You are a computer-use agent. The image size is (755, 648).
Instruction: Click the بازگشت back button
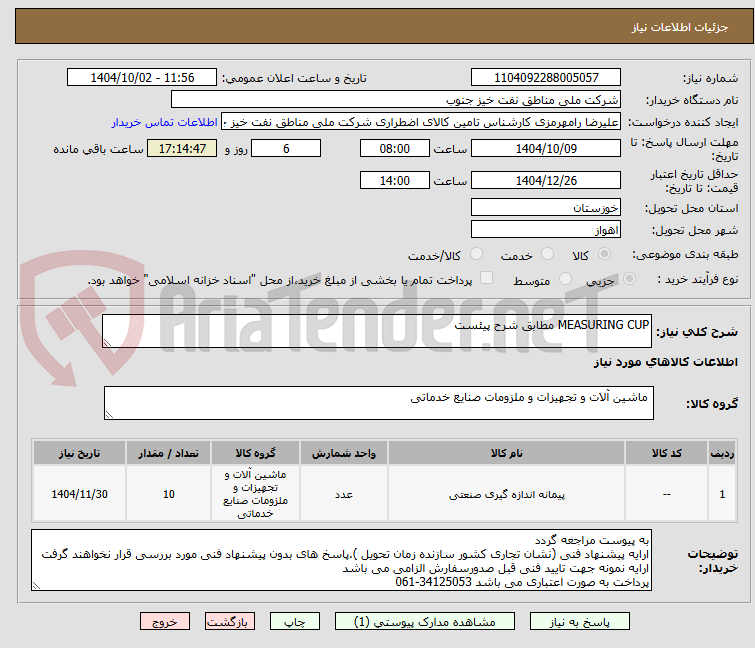pyautogui.click(x=229, y=622)
